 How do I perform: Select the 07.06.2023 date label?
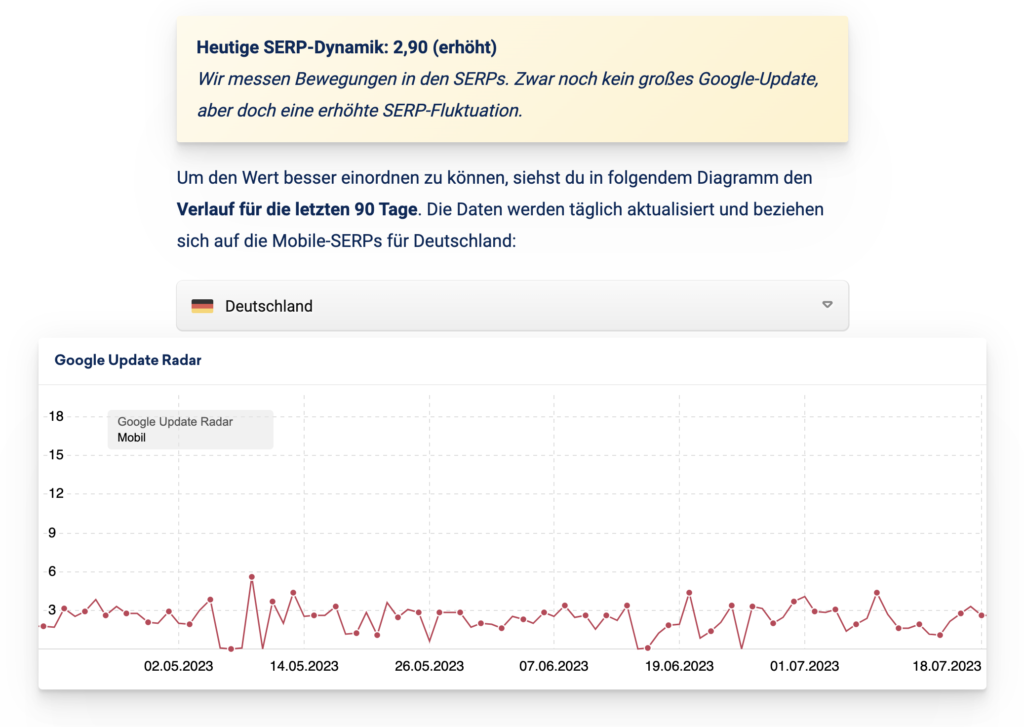tap(554, 666)
